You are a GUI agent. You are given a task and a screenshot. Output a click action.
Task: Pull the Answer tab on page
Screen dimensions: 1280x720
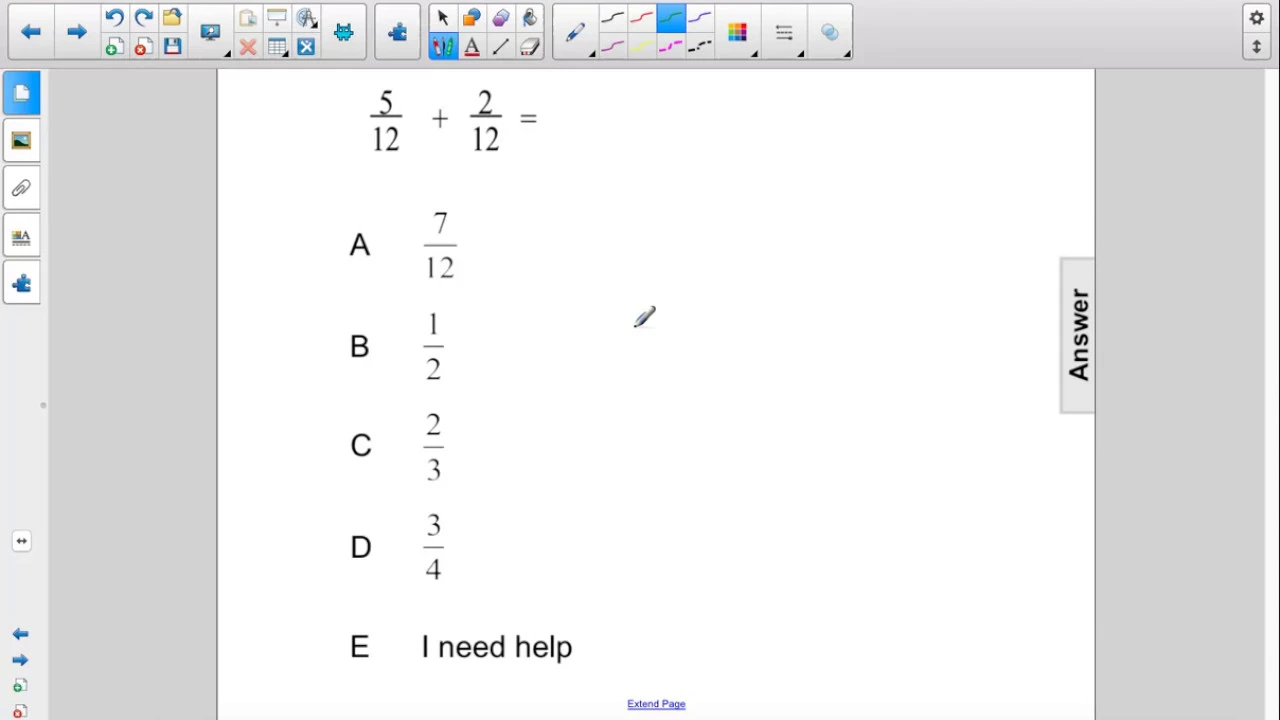coord(1078,335)
